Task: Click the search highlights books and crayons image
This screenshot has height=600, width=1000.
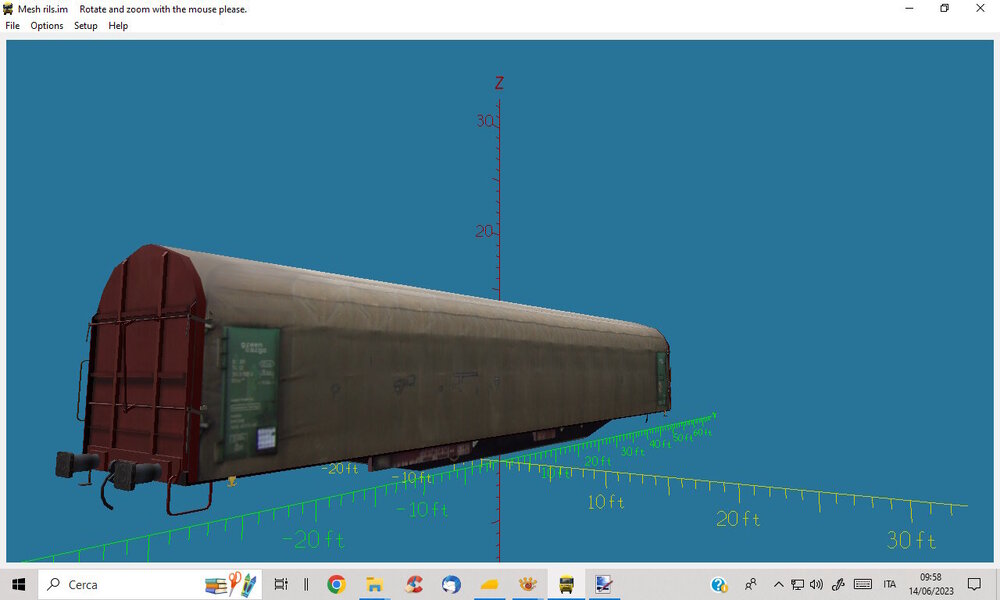Action: (x=231, y=584)
